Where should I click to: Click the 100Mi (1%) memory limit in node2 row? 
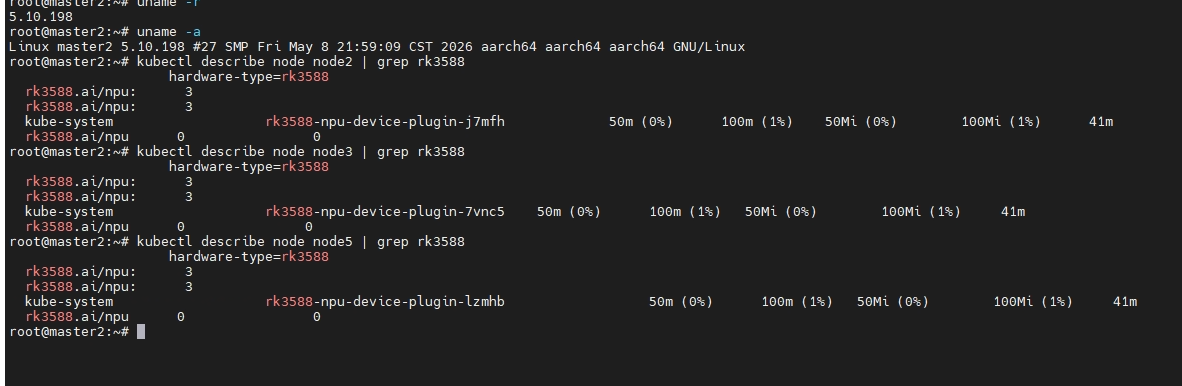tap(1001, 121)
